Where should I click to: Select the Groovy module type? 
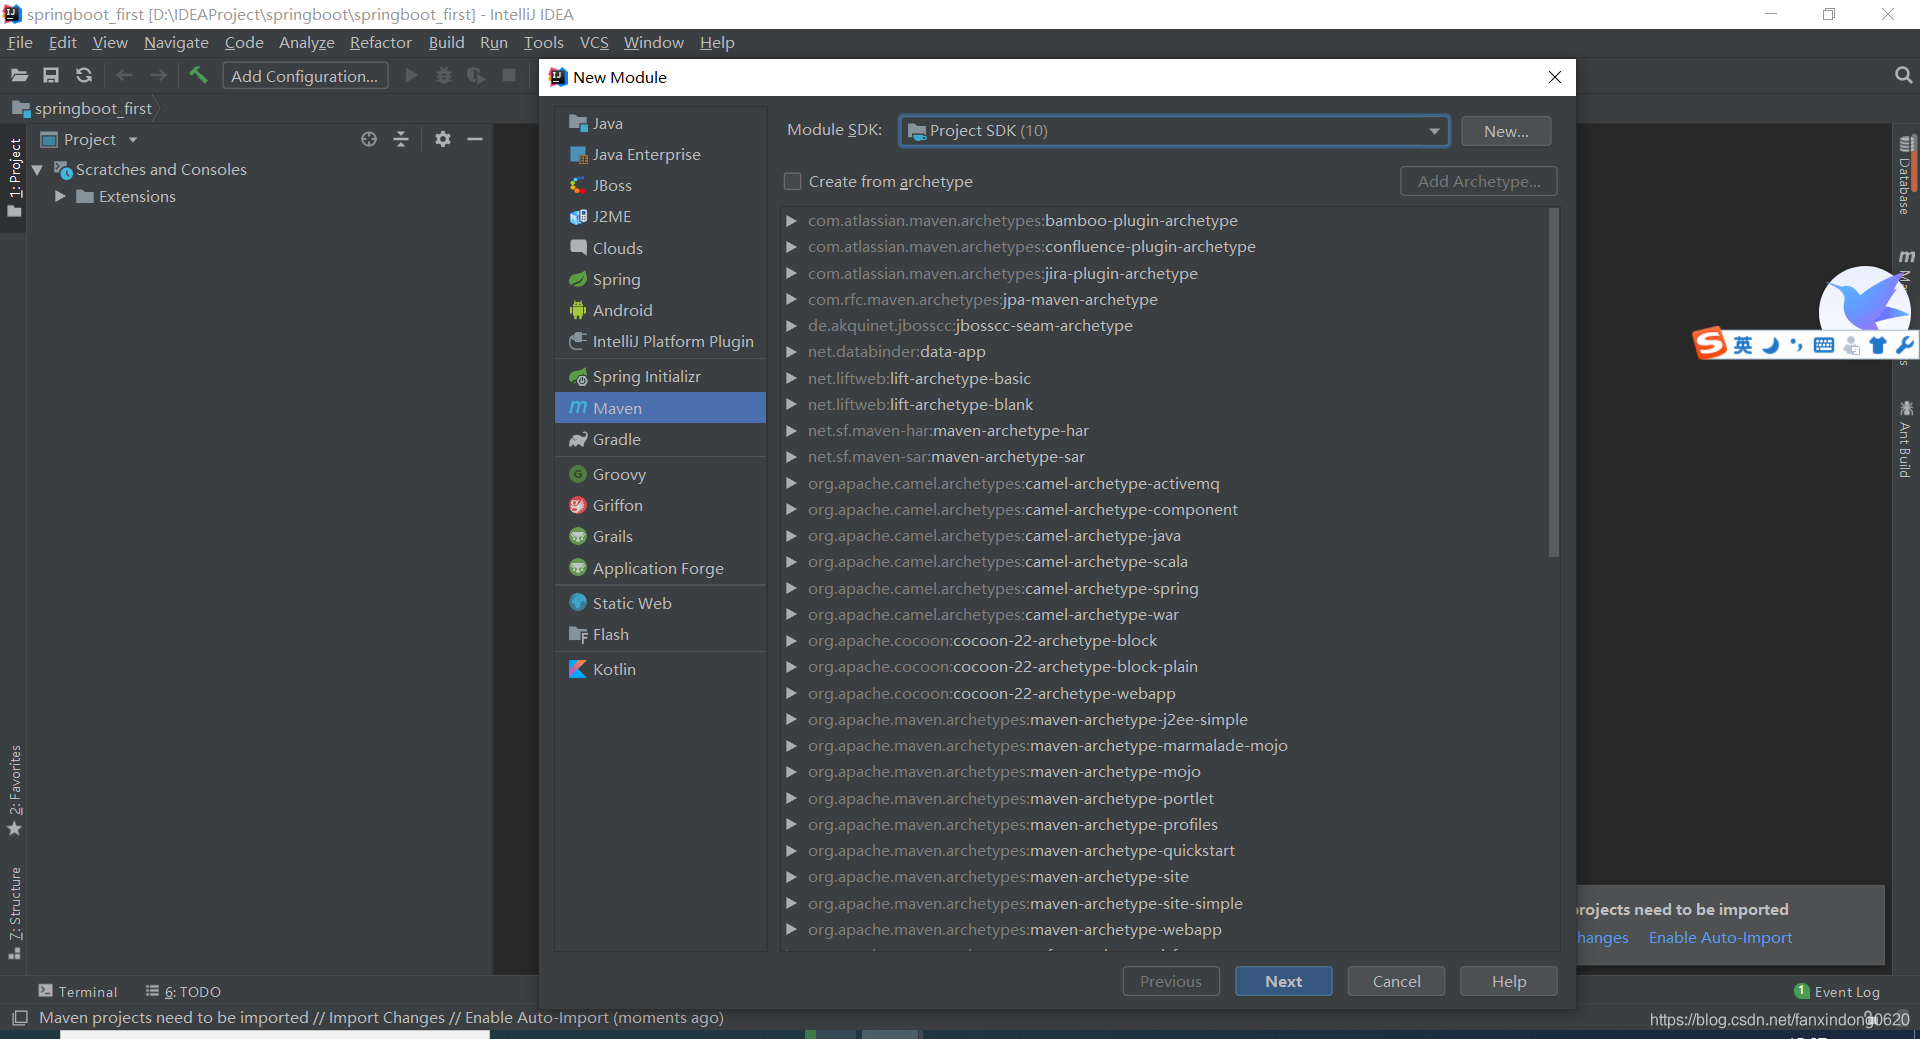pyautogui.click(x=660, y=474)
